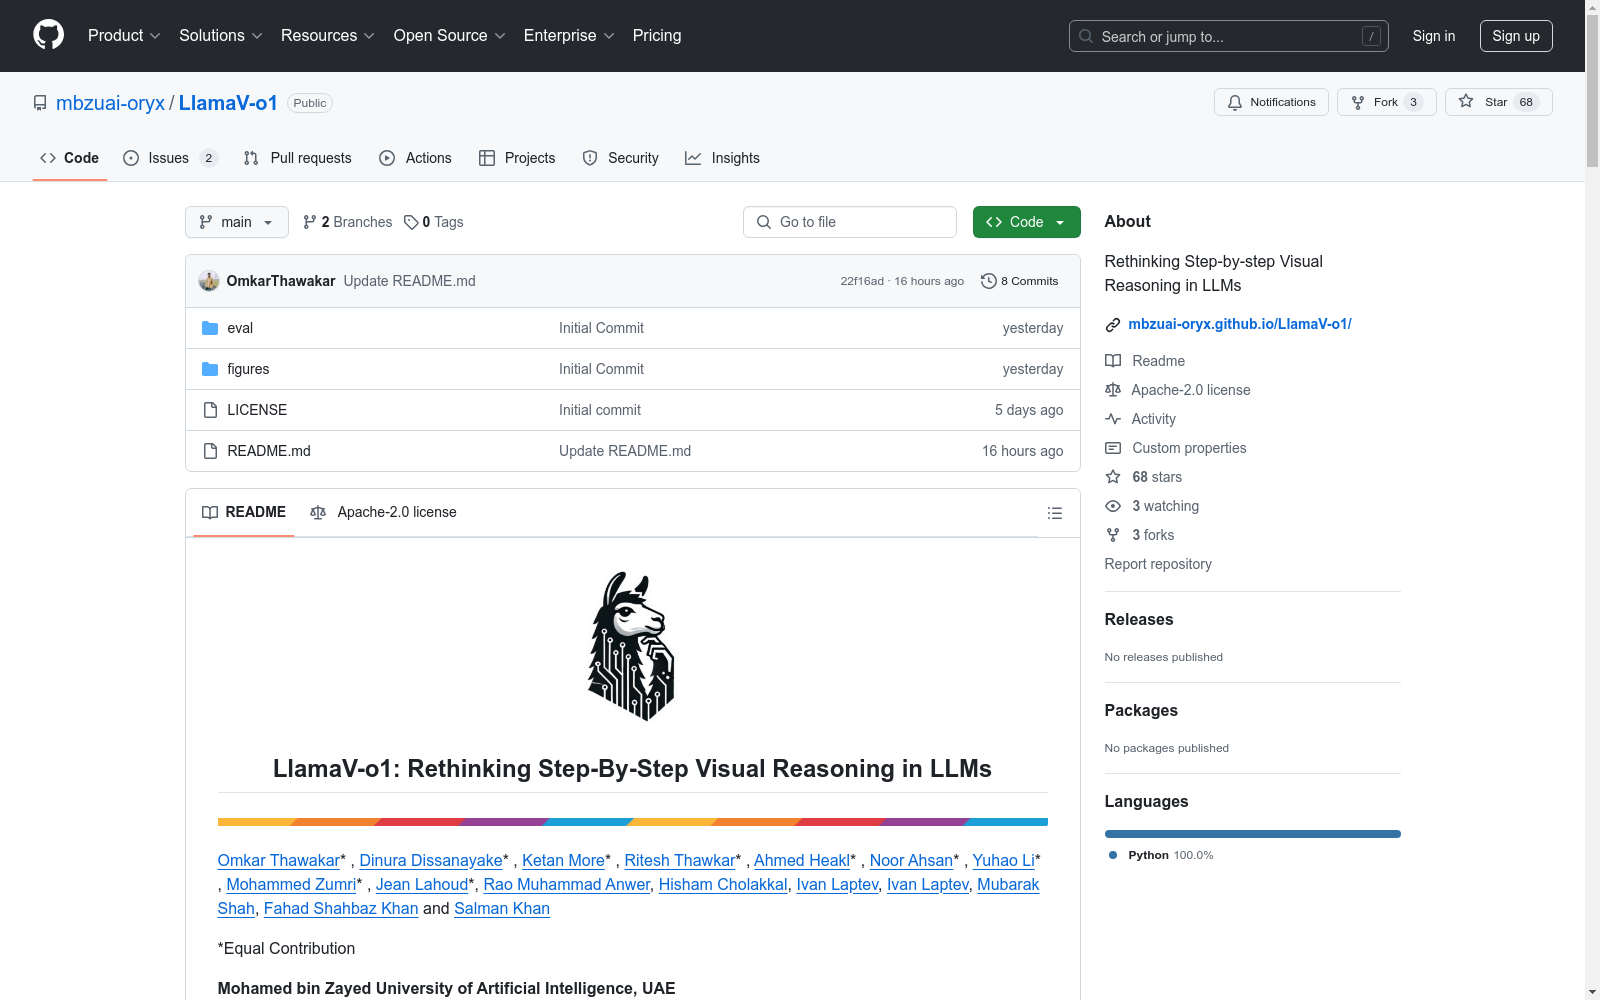The width and height of the screenshot is (1600, 1000).
Task: Click the Go to file search field
Action: pos(850,222)
